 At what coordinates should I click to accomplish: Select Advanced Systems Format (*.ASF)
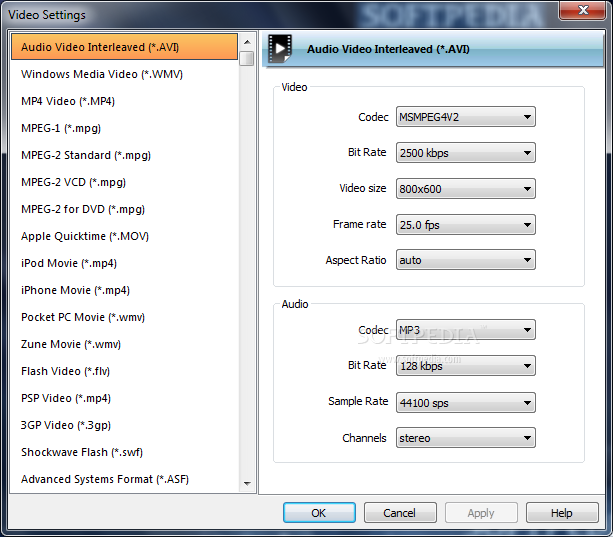124,478
